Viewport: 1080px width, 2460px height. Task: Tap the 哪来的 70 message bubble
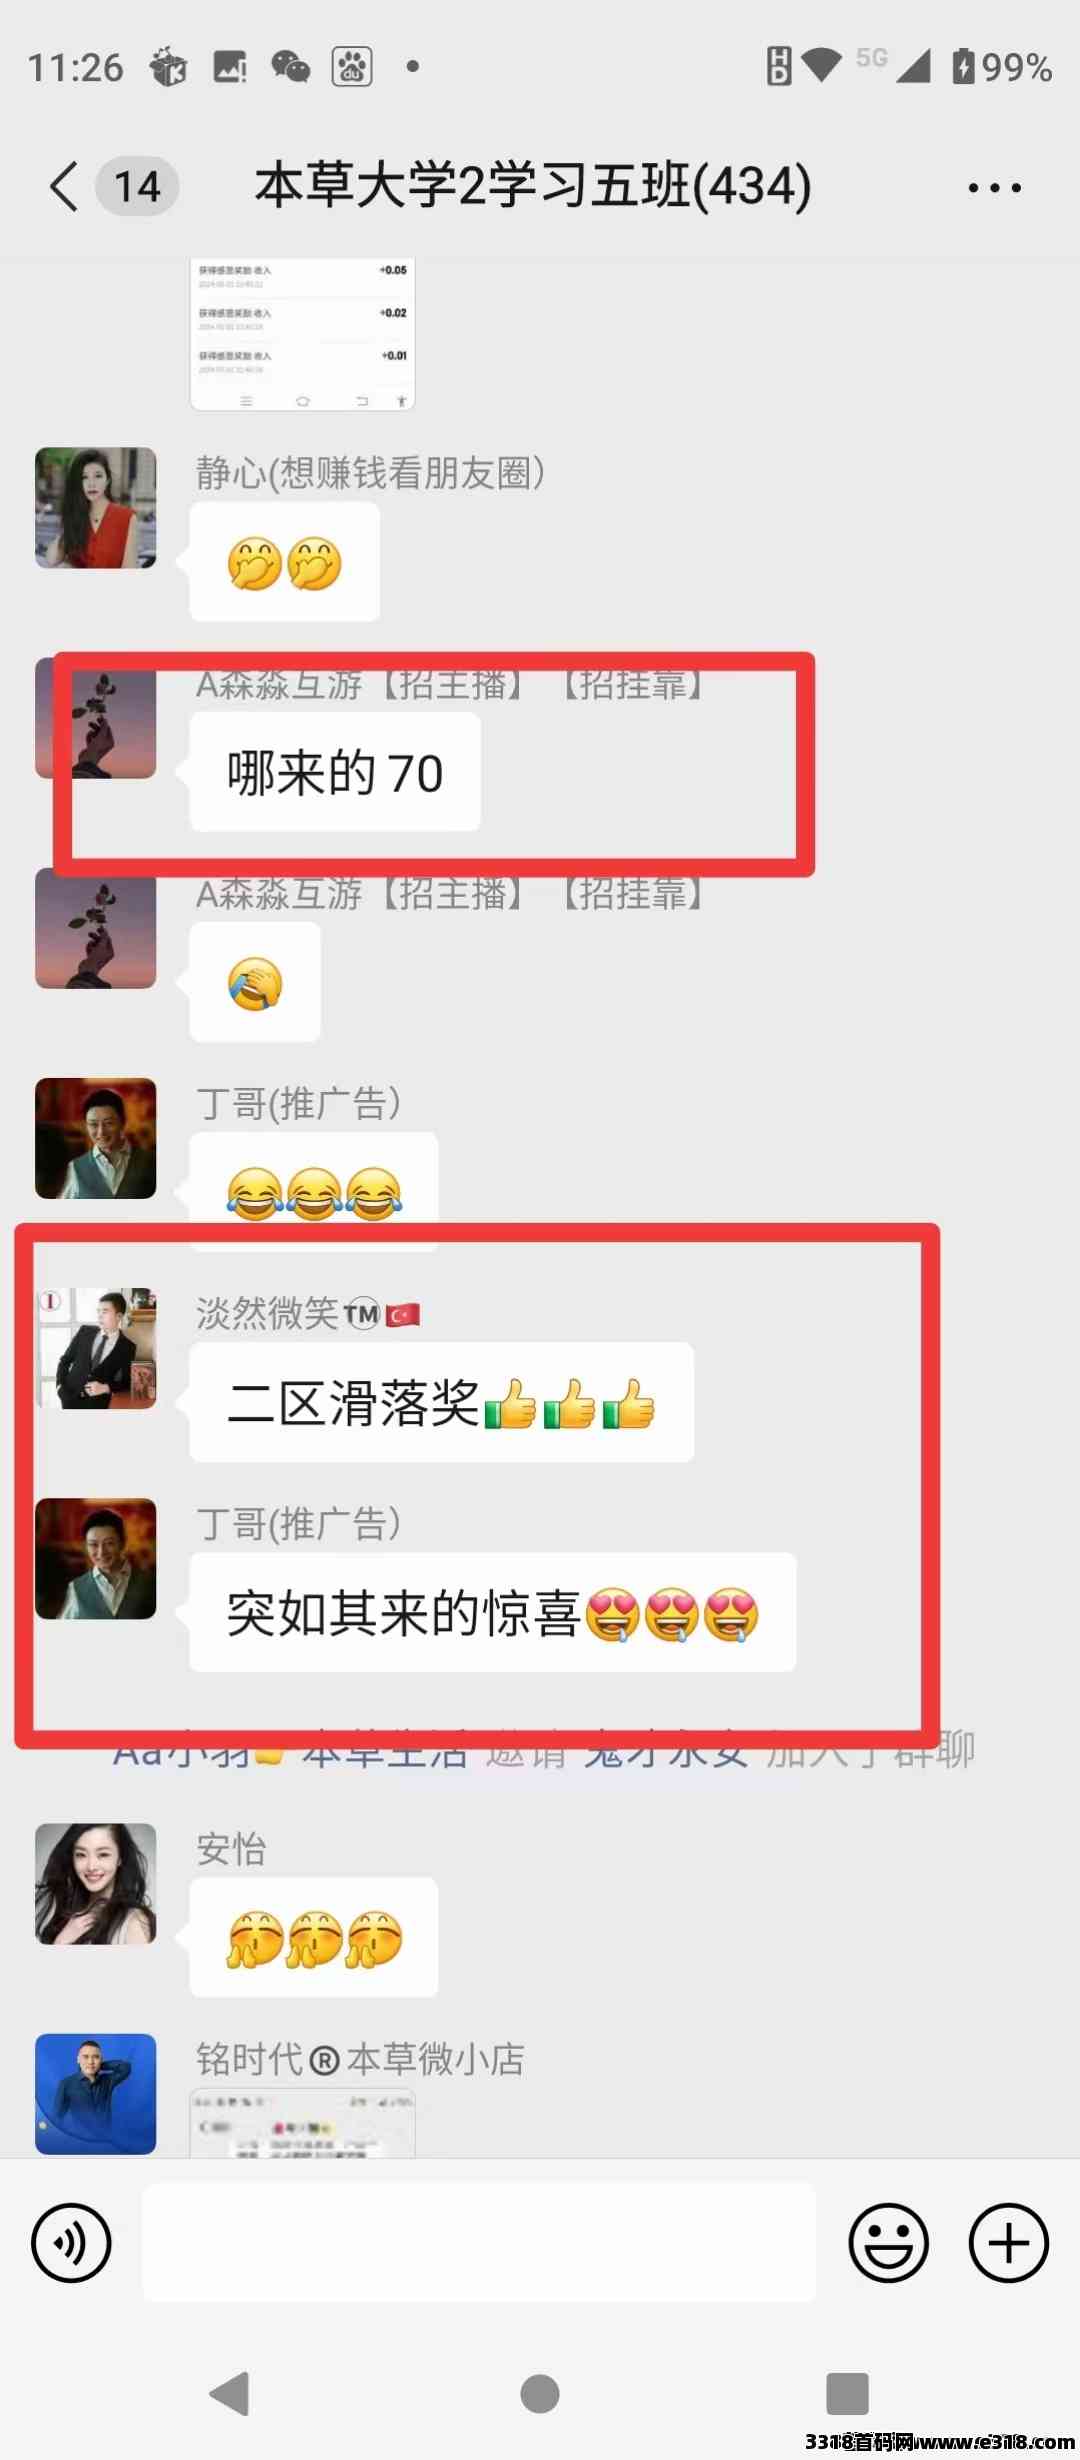[335, 772]
